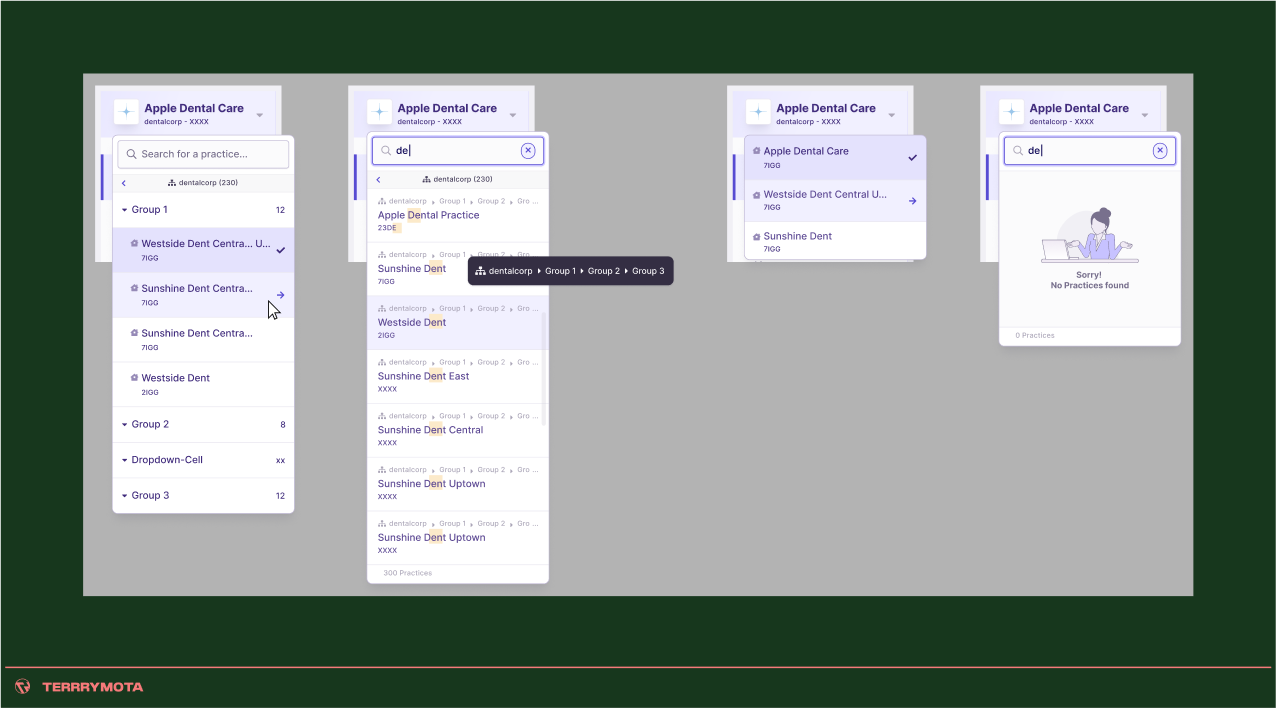Click dentalcorp in the Apple Dental Practice breadcrumb
The width and height of the screenshot is (1276, 708).
pyautogui.click(x=409, y=200)
